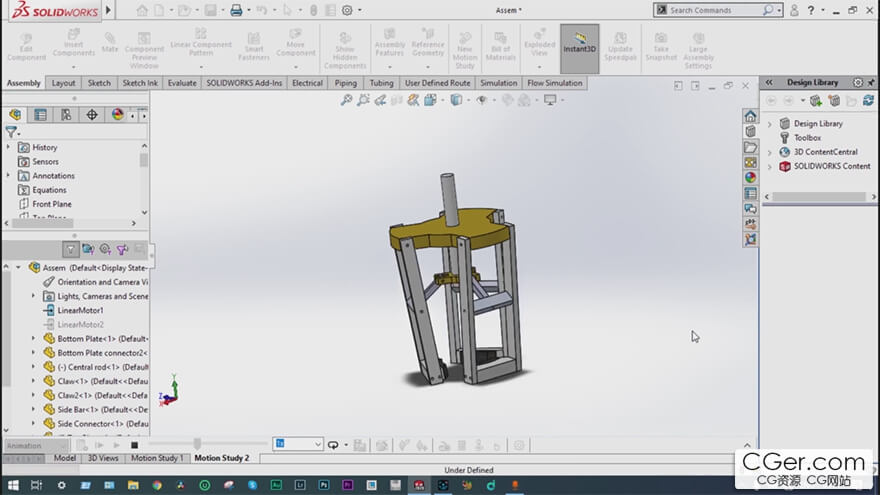
Task: Open File Explorer from the taskbar
Action: [133, 485]
